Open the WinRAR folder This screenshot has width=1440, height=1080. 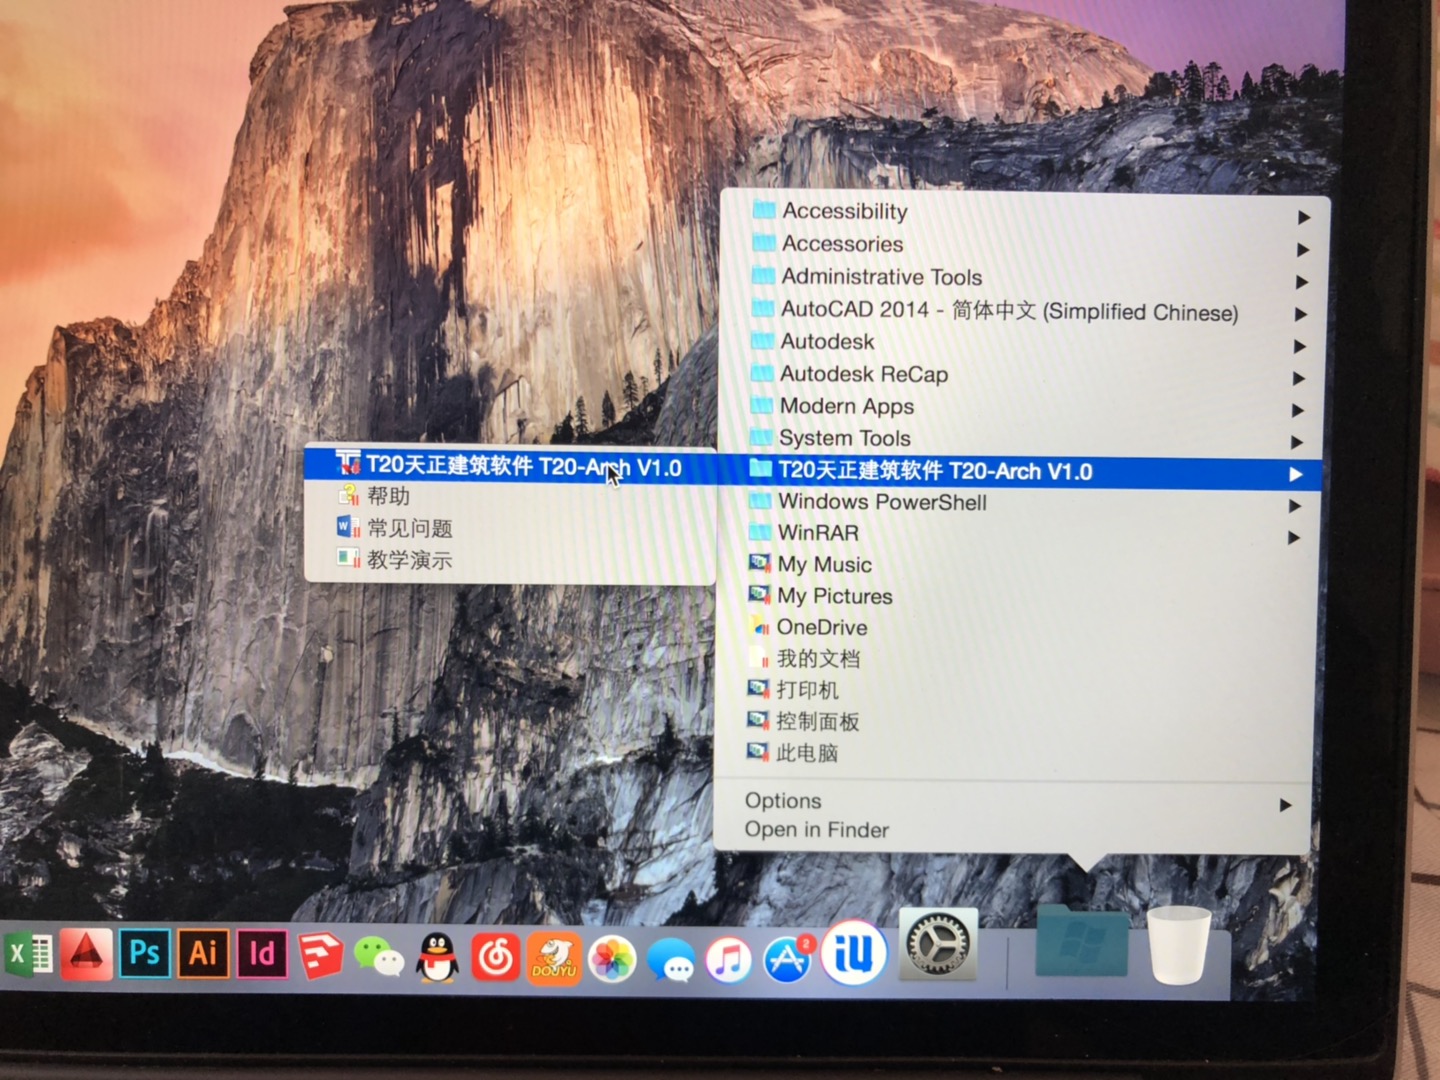point(1020,534)
